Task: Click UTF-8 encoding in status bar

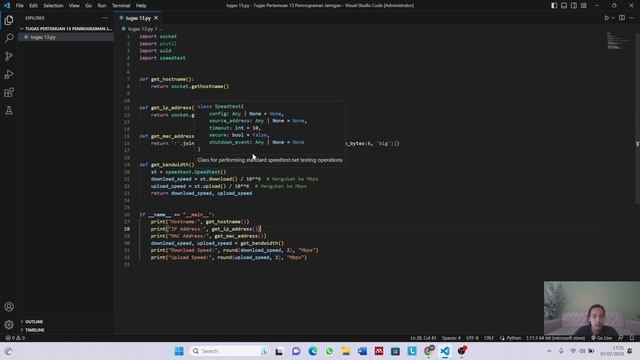Action: point(472,338)
